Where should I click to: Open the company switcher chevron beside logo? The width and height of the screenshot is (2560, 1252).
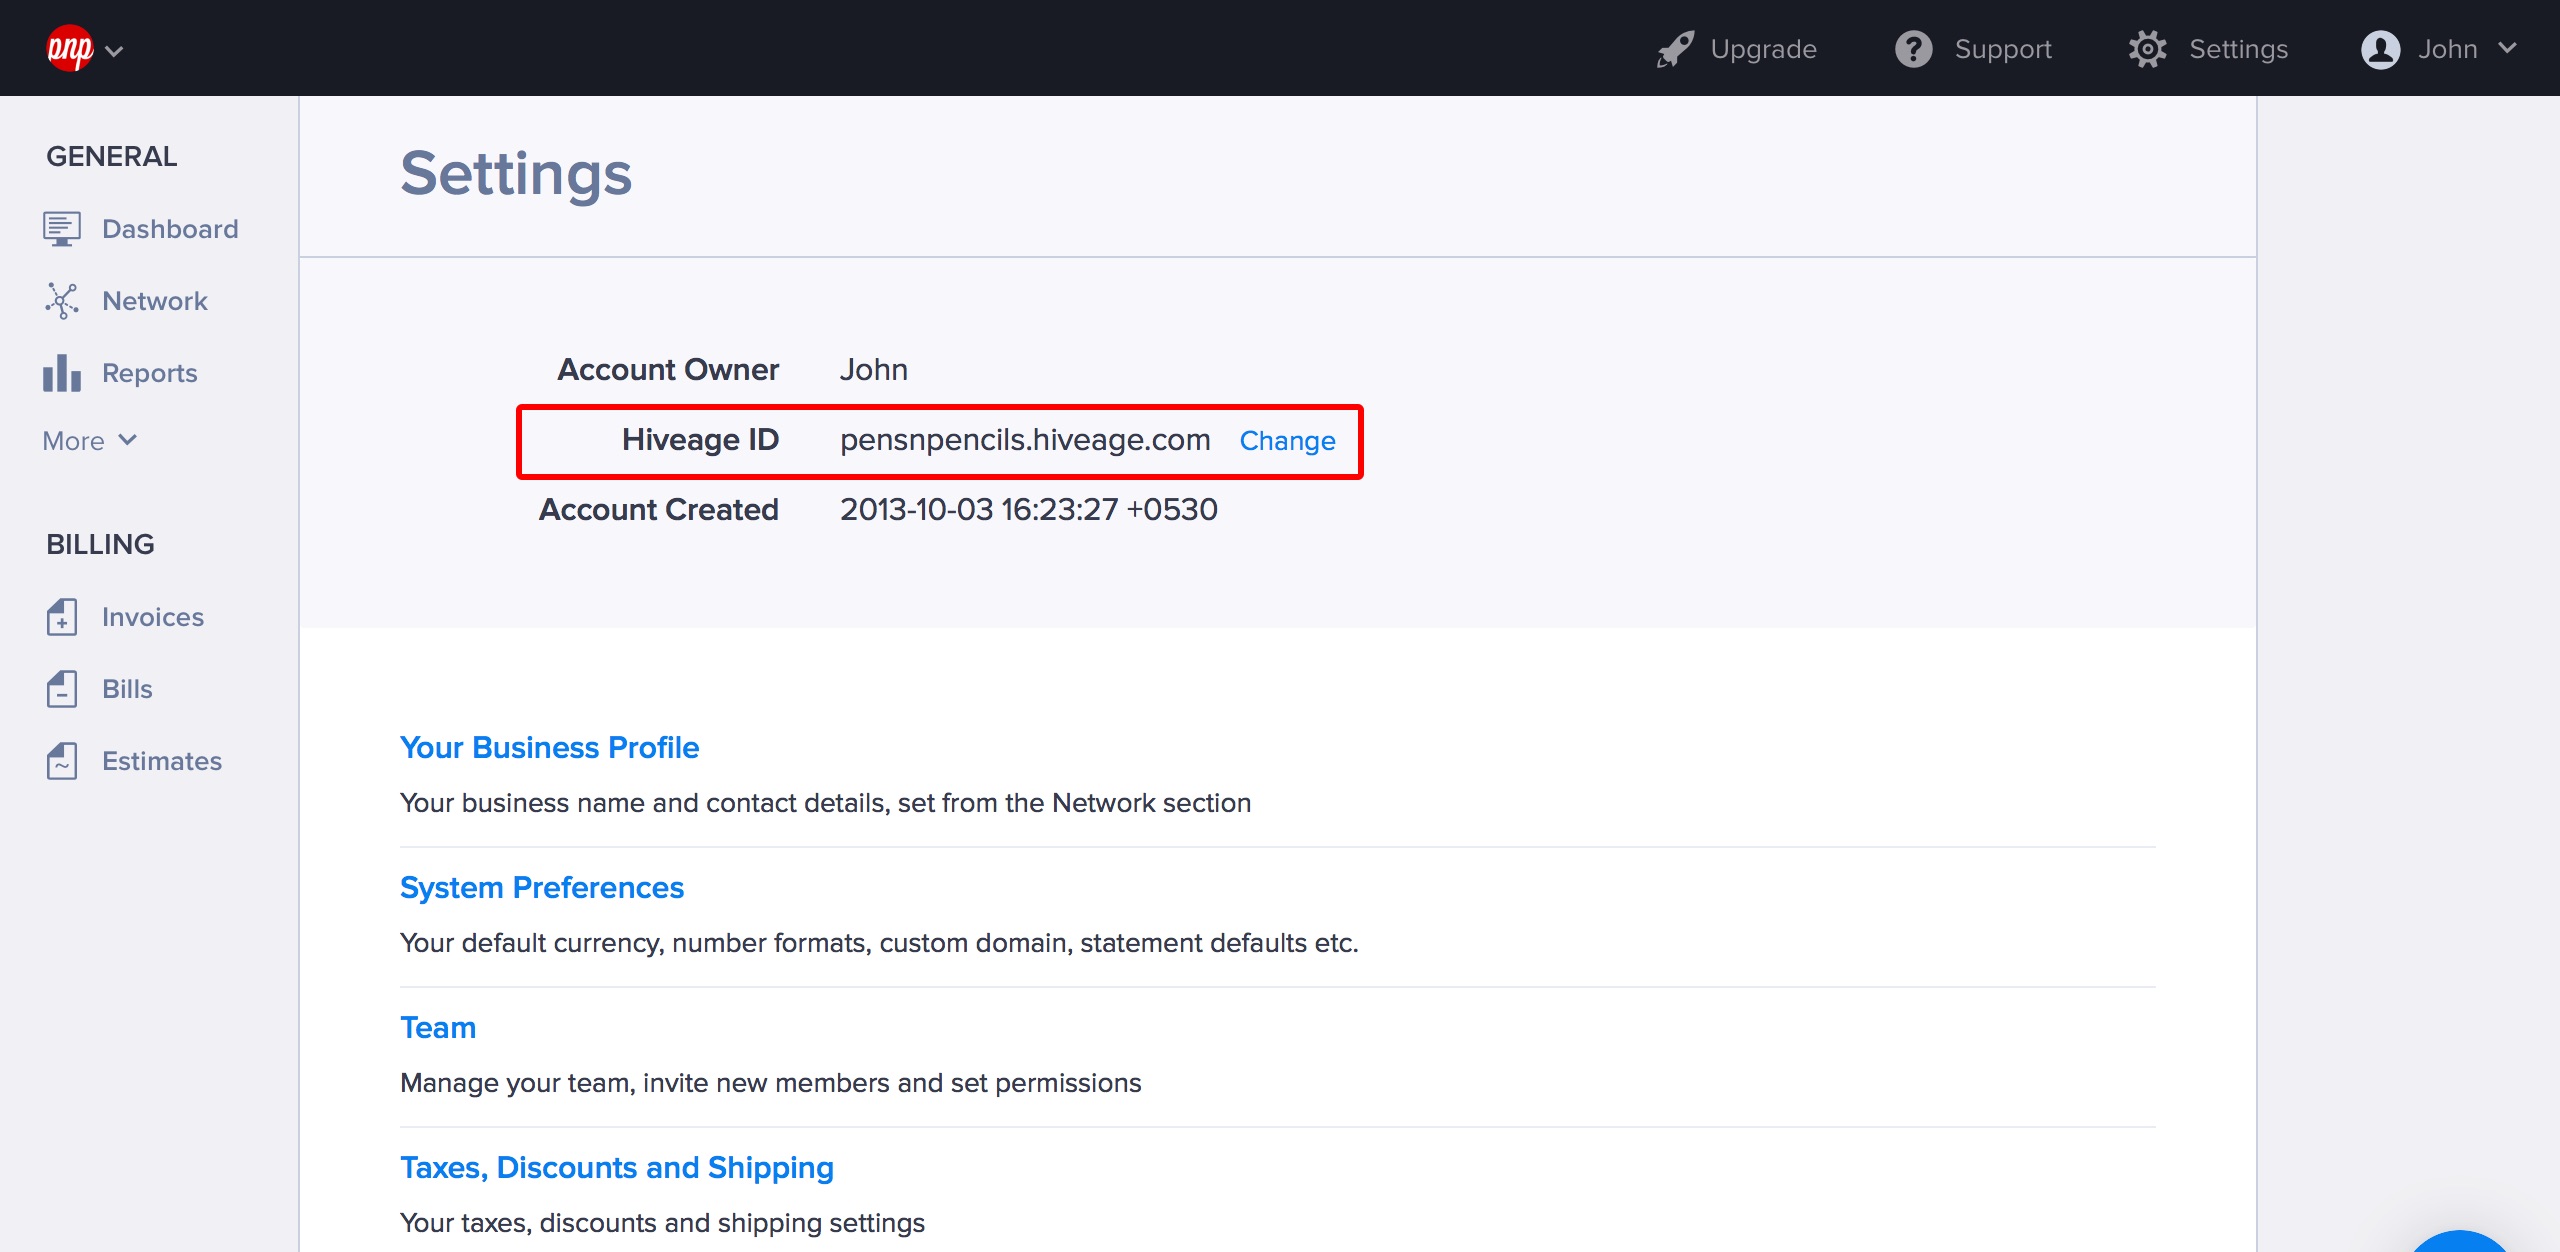tap(115, 51)
